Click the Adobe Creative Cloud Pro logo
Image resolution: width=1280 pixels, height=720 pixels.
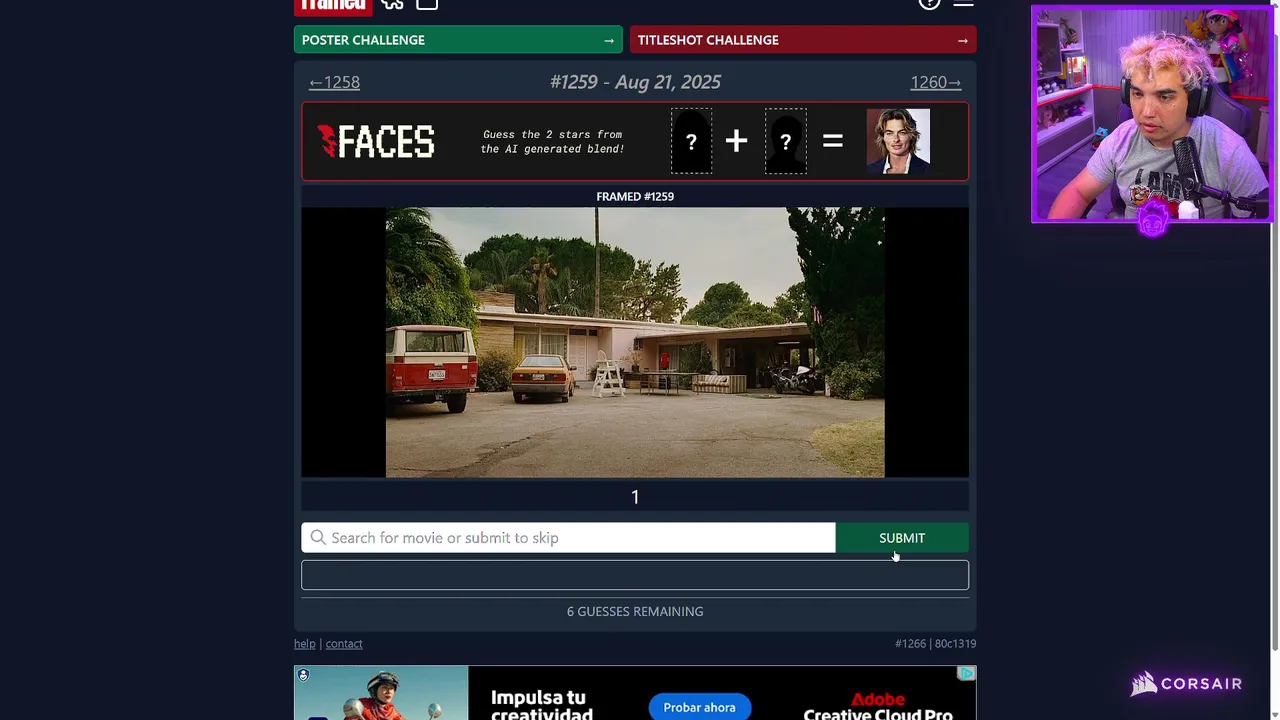pos(878,706)
